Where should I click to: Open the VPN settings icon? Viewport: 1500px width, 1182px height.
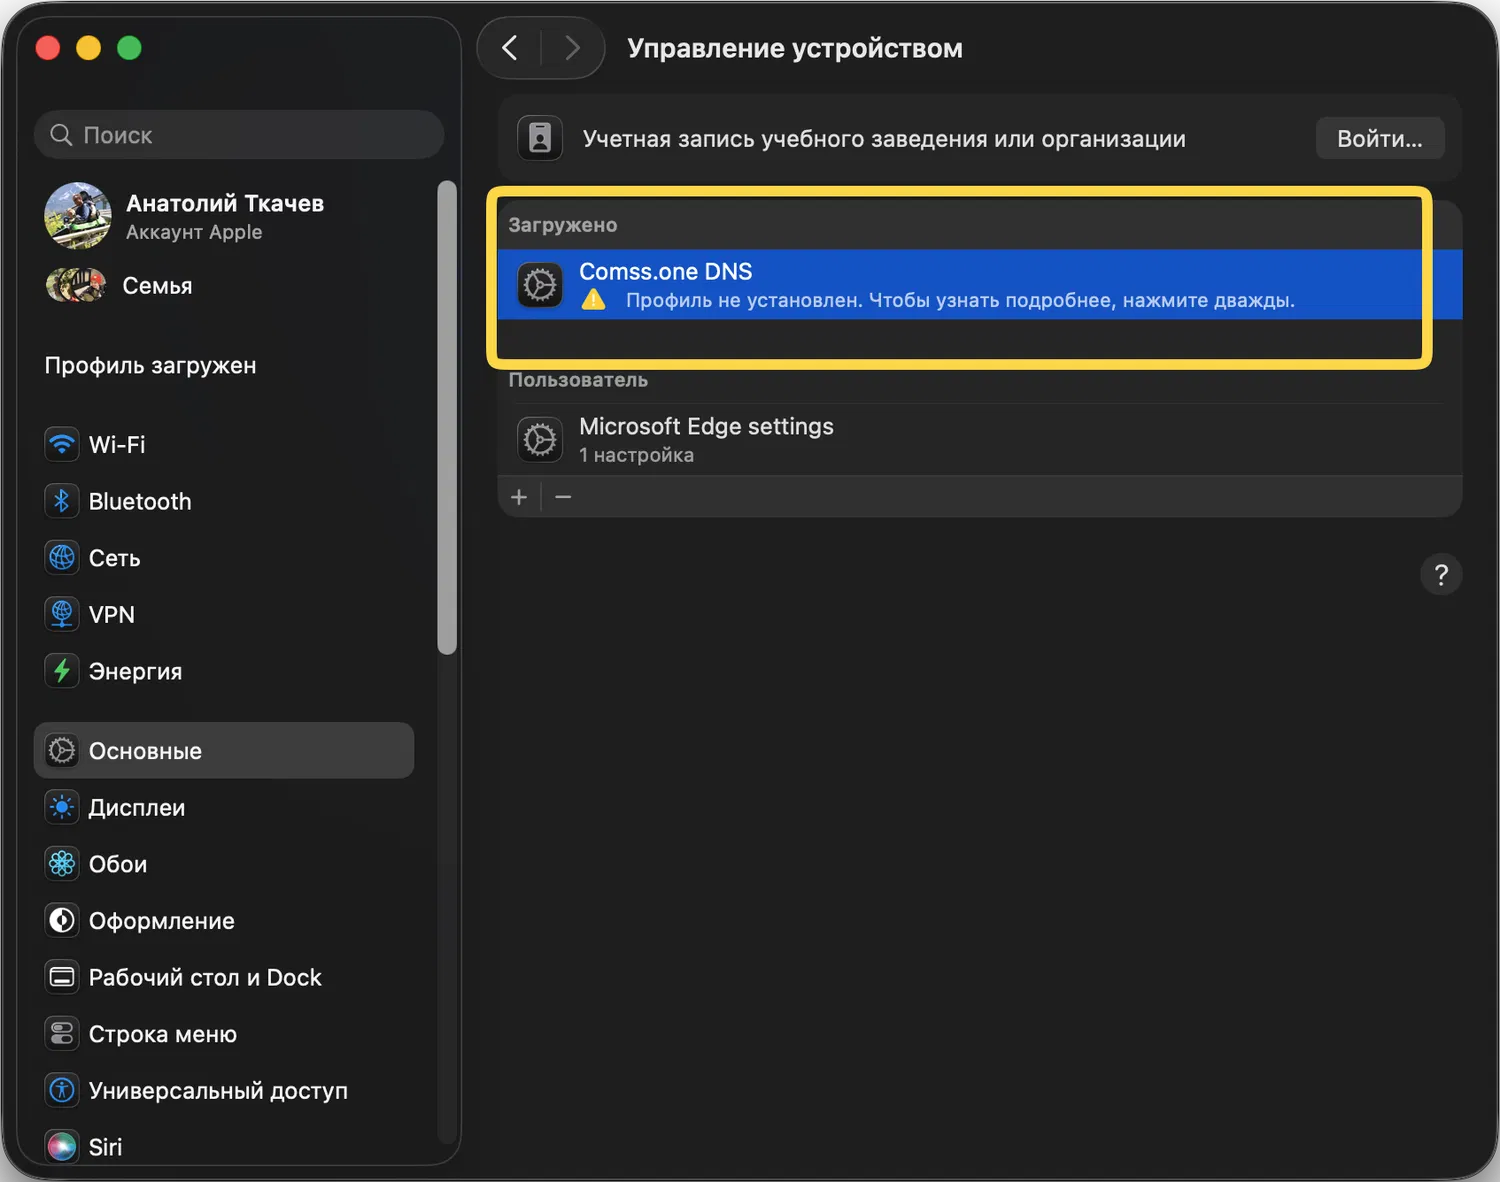tap(62, 614)
